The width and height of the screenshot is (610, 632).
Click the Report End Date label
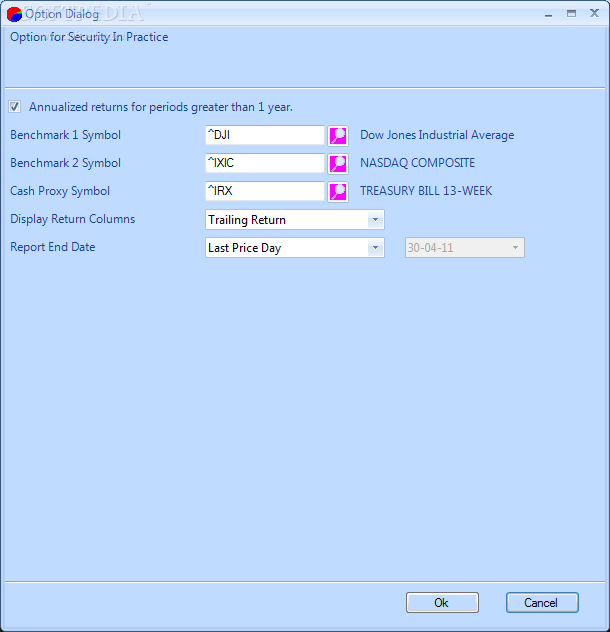[x=52, y=247]
